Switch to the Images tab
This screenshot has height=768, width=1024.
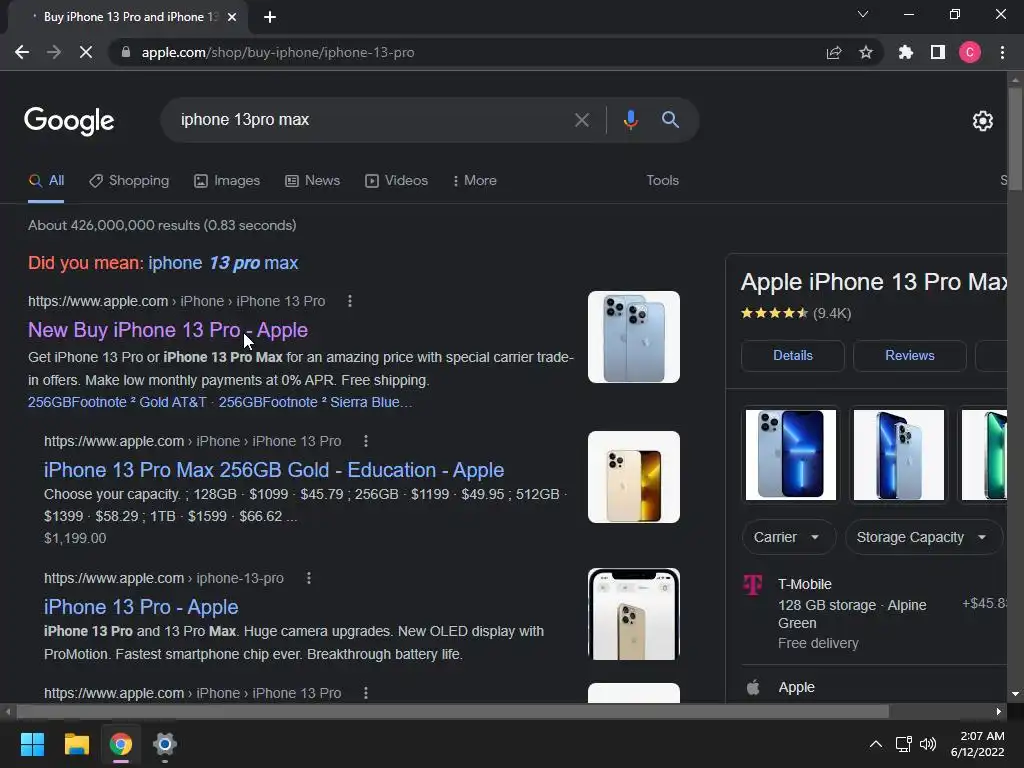227,181
